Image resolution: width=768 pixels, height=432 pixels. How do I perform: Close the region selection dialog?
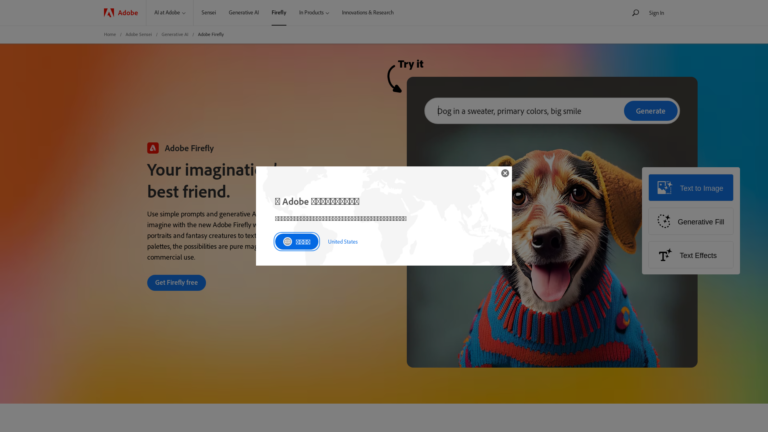point(505,173)
